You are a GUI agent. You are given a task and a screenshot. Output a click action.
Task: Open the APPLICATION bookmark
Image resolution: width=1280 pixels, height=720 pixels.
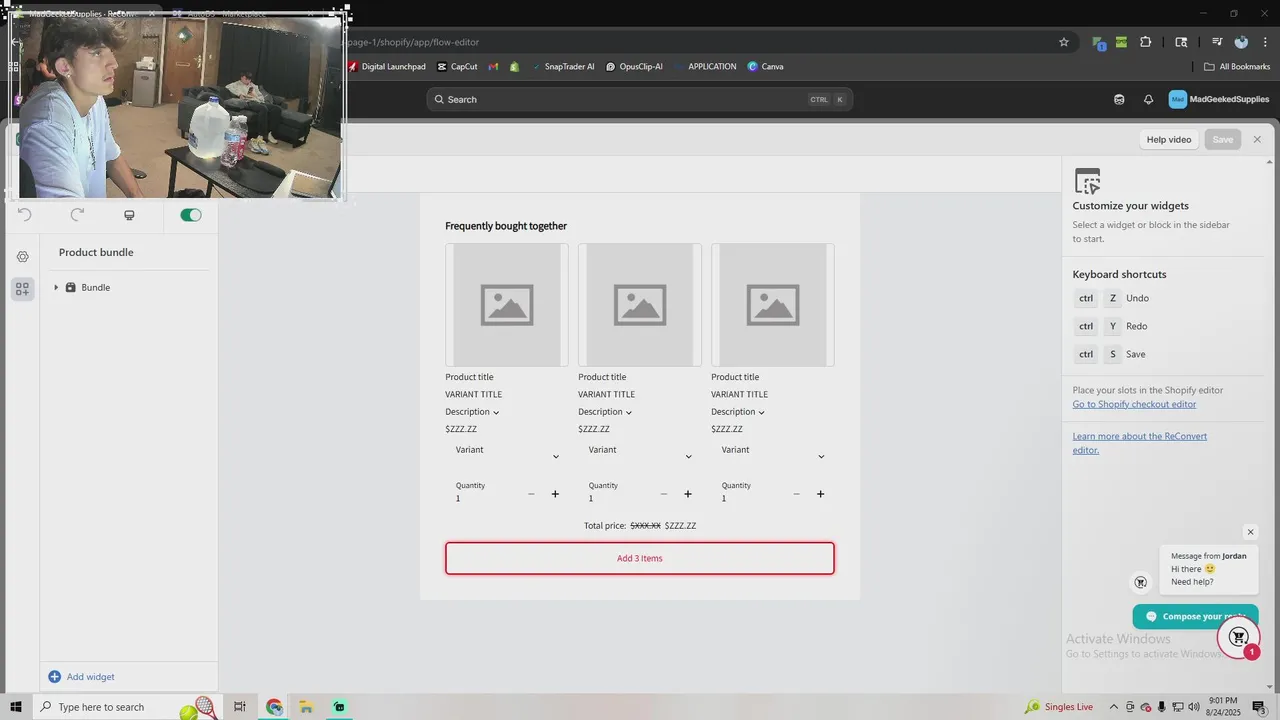click(705, 67)
